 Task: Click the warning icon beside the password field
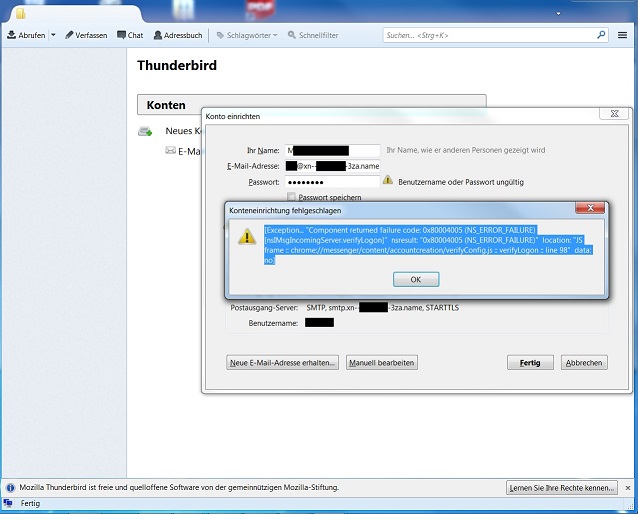coord(388,179)
